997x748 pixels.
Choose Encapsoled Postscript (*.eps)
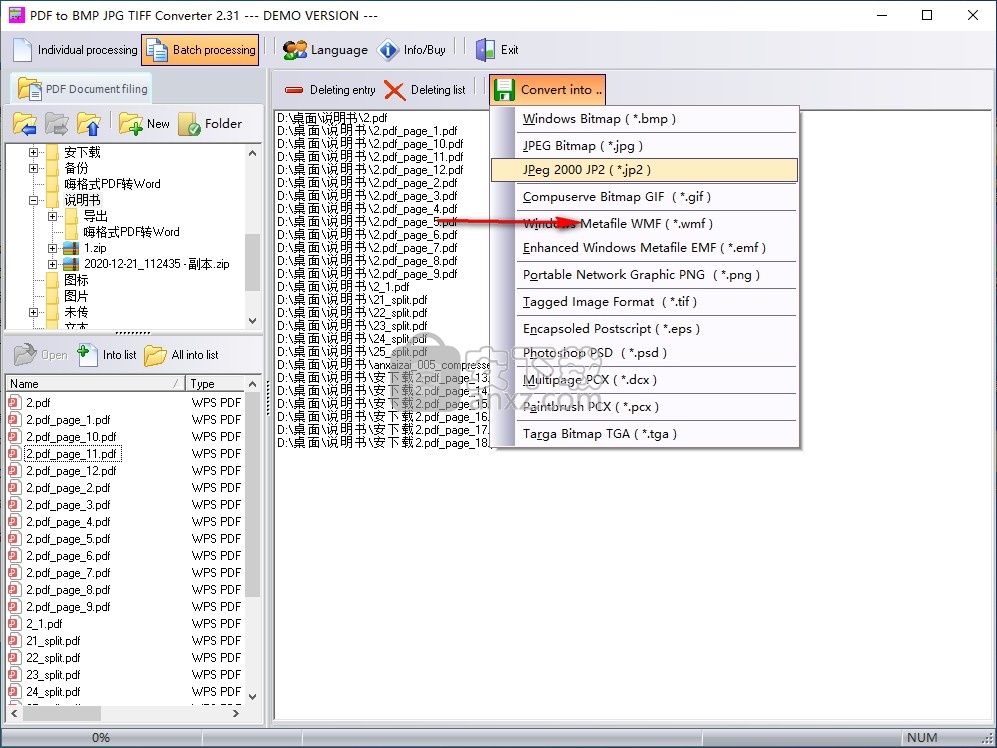pyautogui.click(x=643, y=329)
